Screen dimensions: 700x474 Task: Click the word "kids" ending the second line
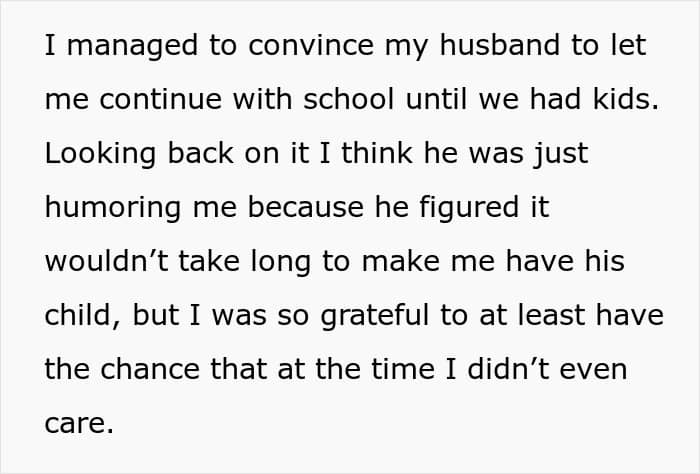[628, 101]
